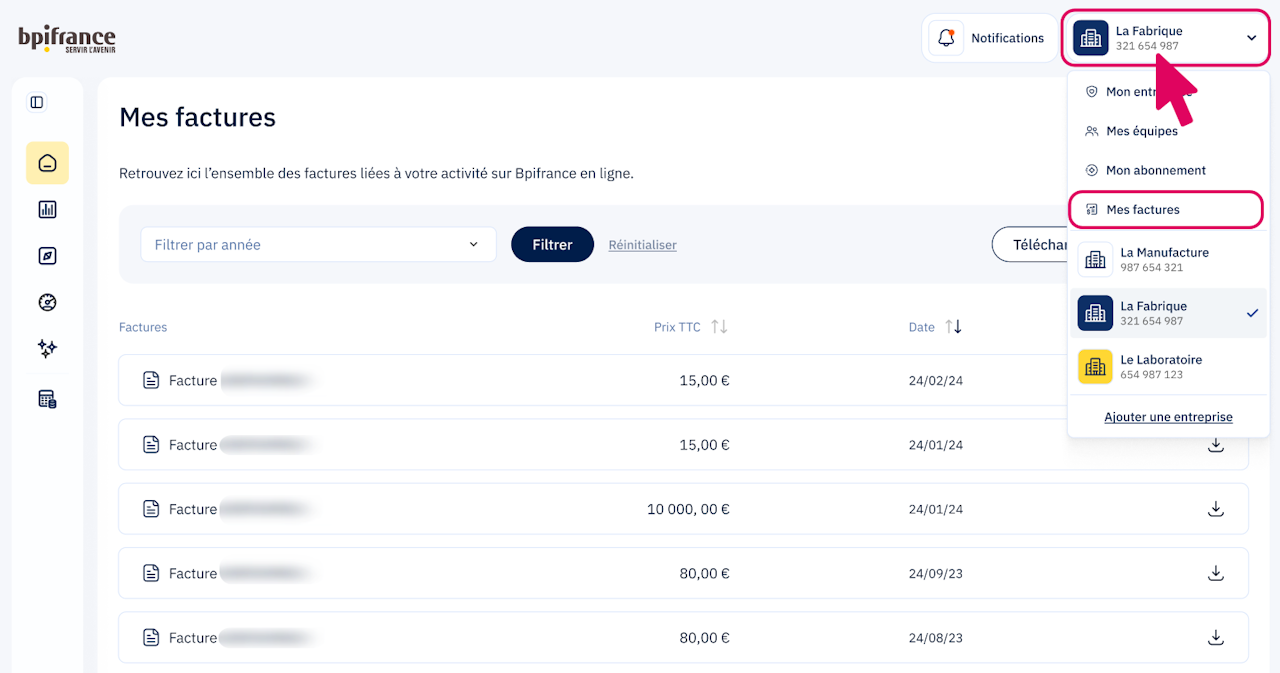This screenshot has height=673, width=1280.
Task: Sort invoices by Prix TTC arrows
Action: [x=719, y=327]
